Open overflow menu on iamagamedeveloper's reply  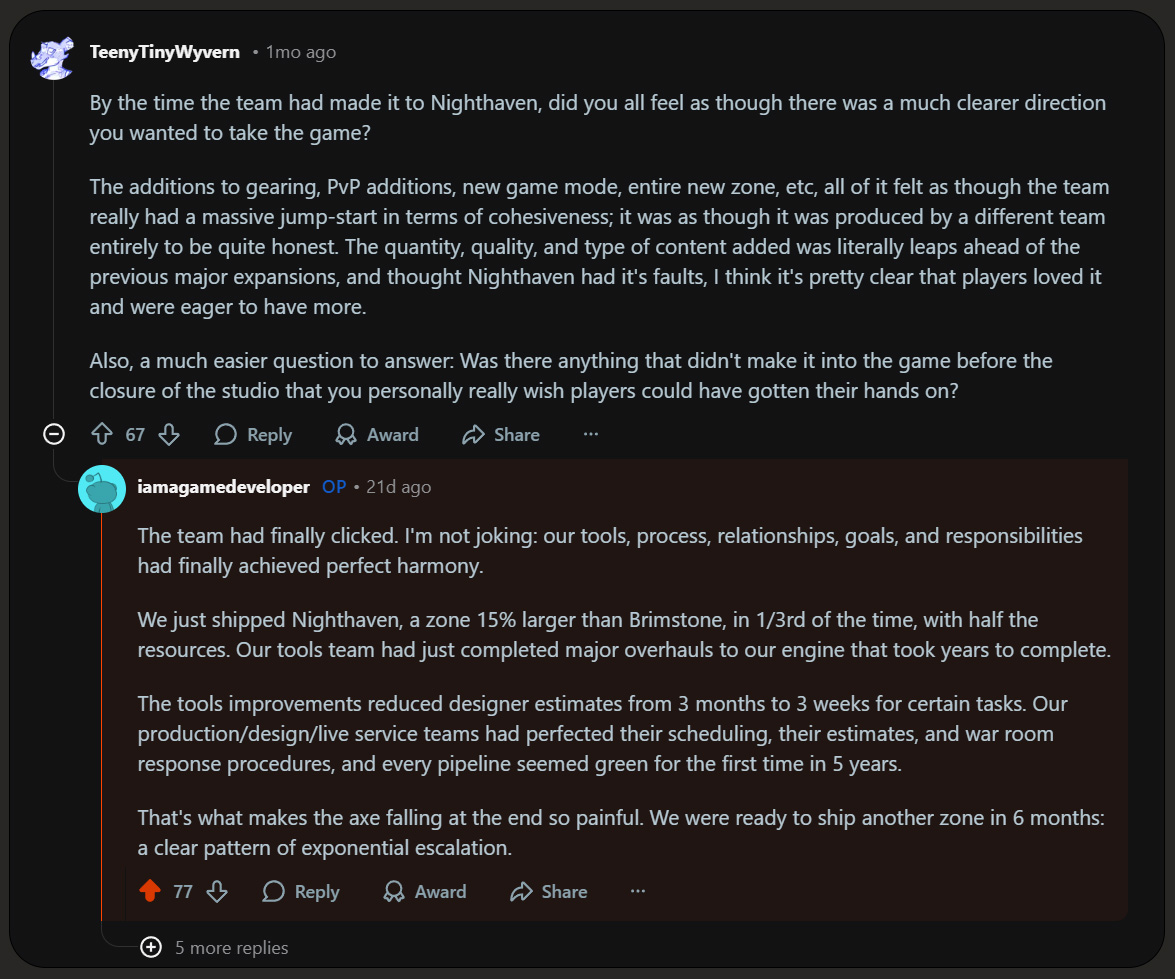click(x=638, y=891)
